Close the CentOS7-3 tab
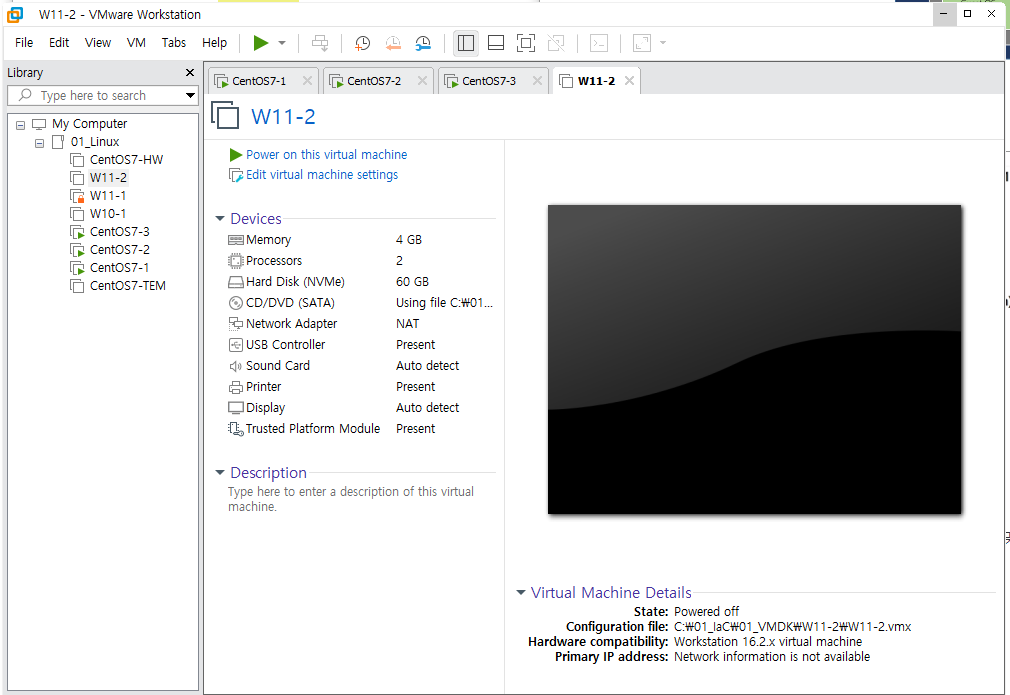Screen dimensions: 1010x695 tap(537, 81)
